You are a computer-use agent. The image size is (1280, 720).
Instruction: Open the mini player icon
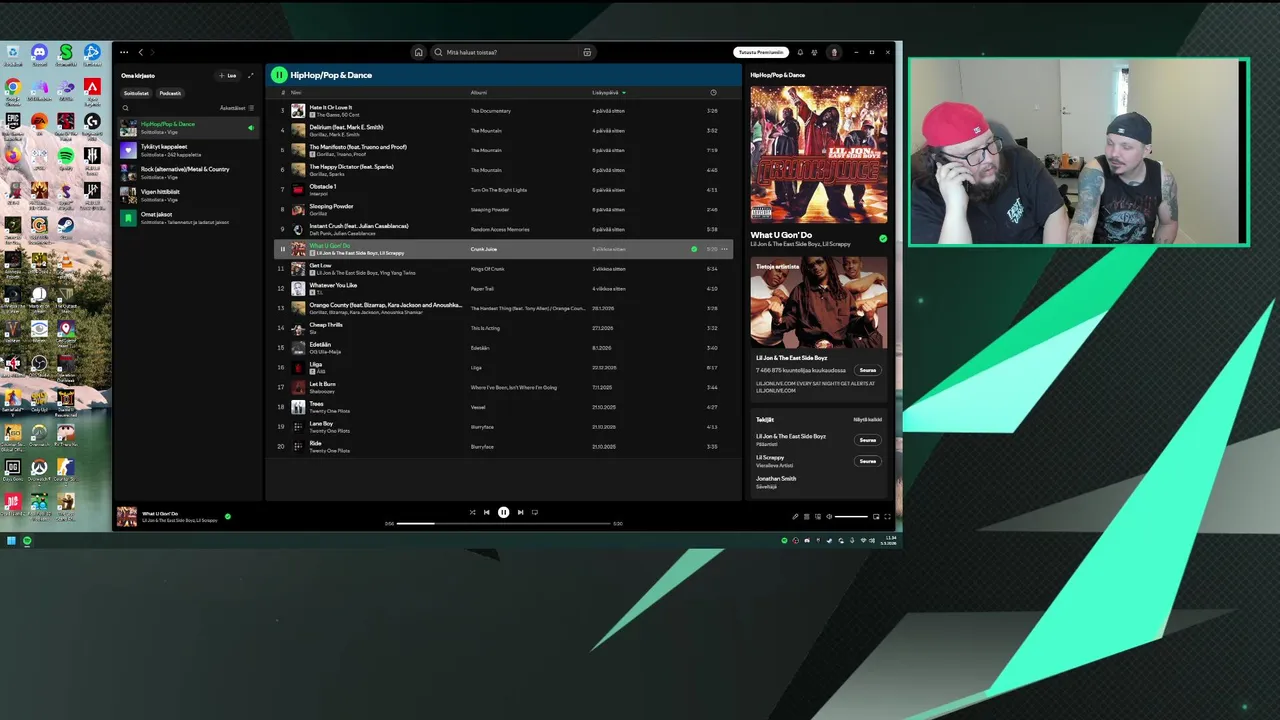[x=876, y=516]
